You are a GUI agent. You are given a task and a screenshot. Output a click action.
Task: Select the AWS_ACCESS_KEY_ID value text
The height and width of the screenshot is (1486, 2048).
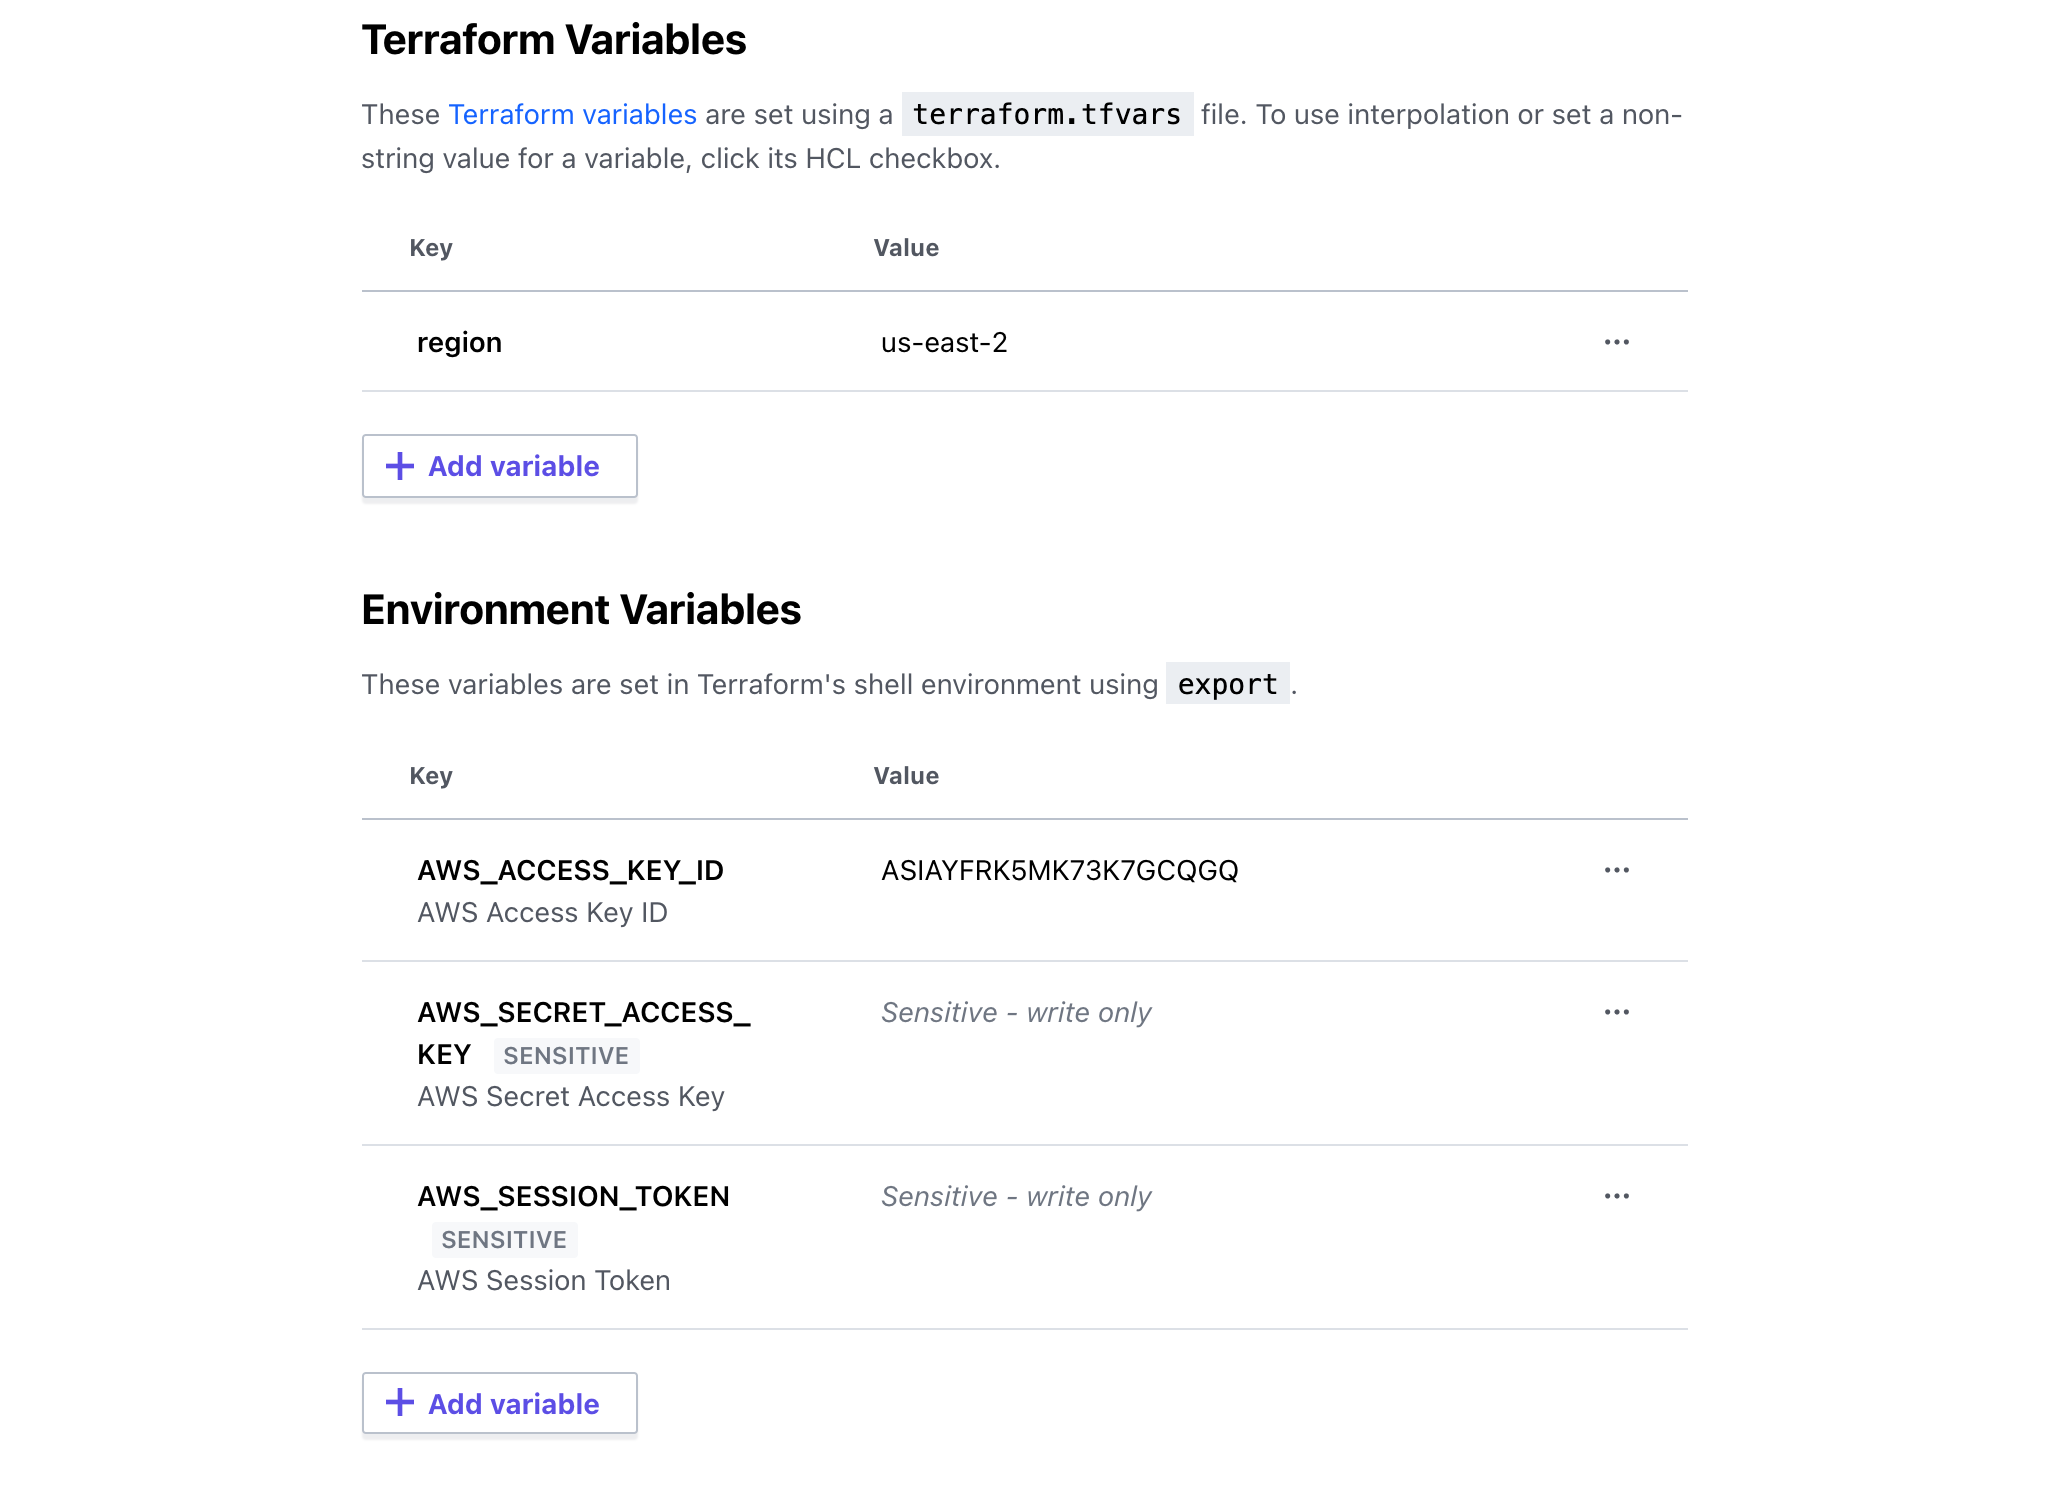tap(1058, 870)
